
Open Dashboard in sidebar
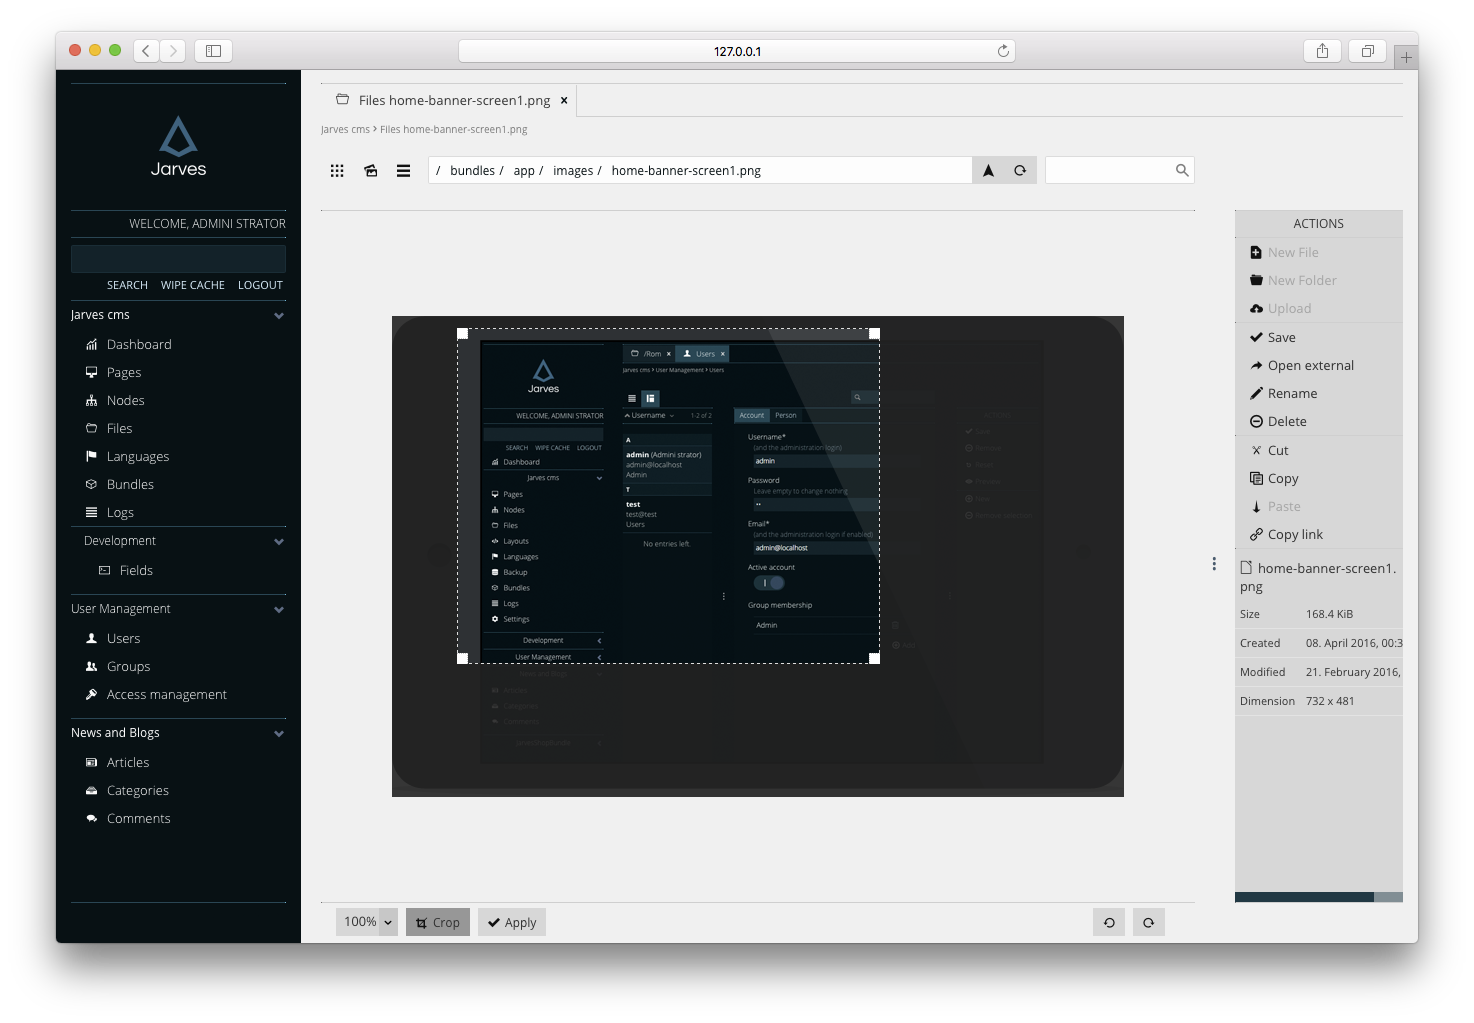(x=139, y=344)
